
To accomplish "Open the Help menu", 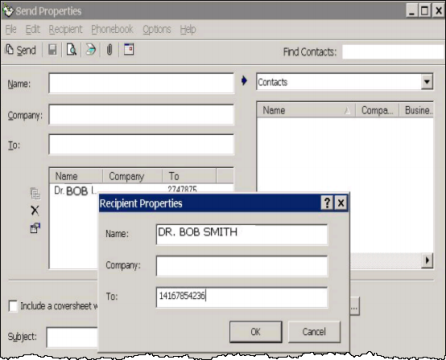I will point(188,30).
